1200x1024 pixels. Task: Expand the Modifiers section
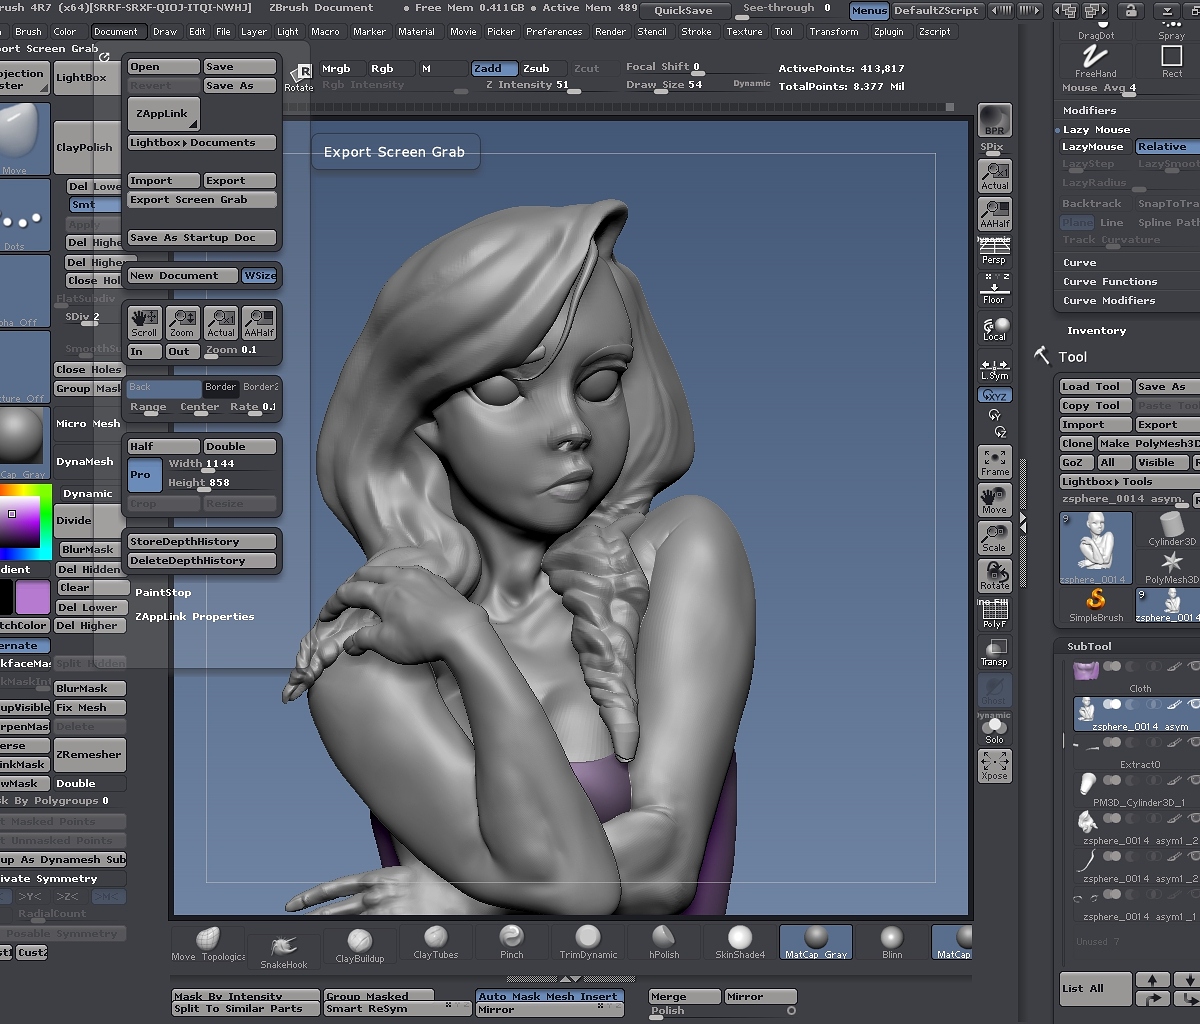pyautogui.click(x=1089, y=111)
